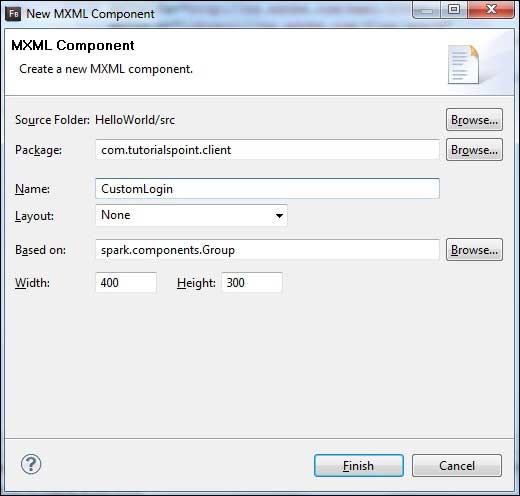This screenshot has width=520, height=496.
Task: Browse for the Source Folder
Action: click(474, 120)
